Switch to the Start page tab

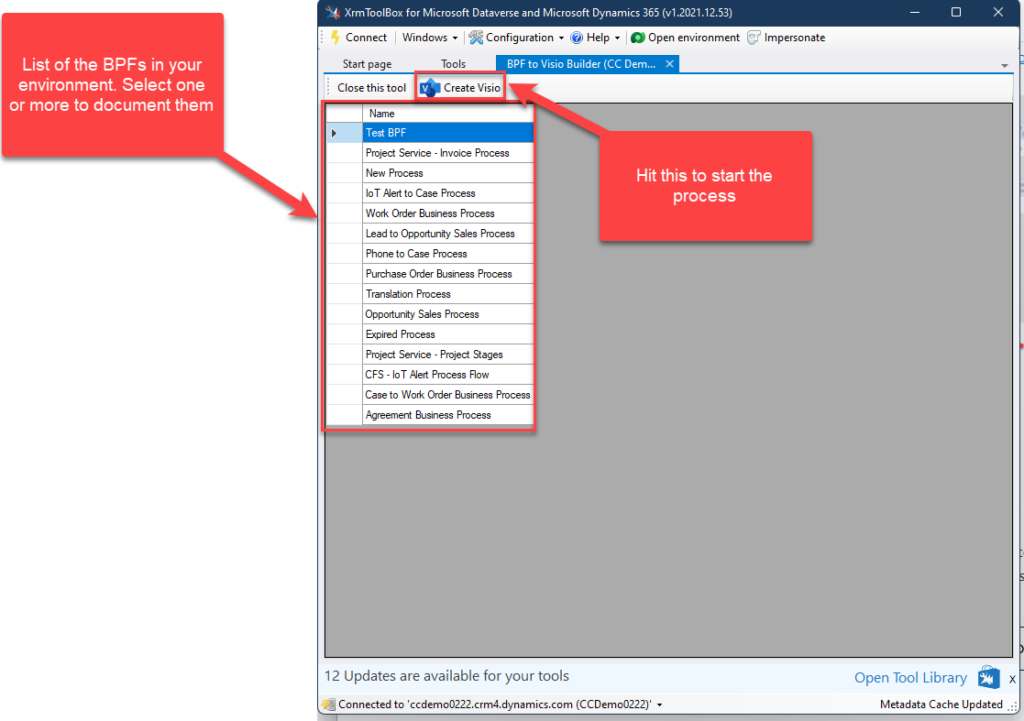coord(367,63)
